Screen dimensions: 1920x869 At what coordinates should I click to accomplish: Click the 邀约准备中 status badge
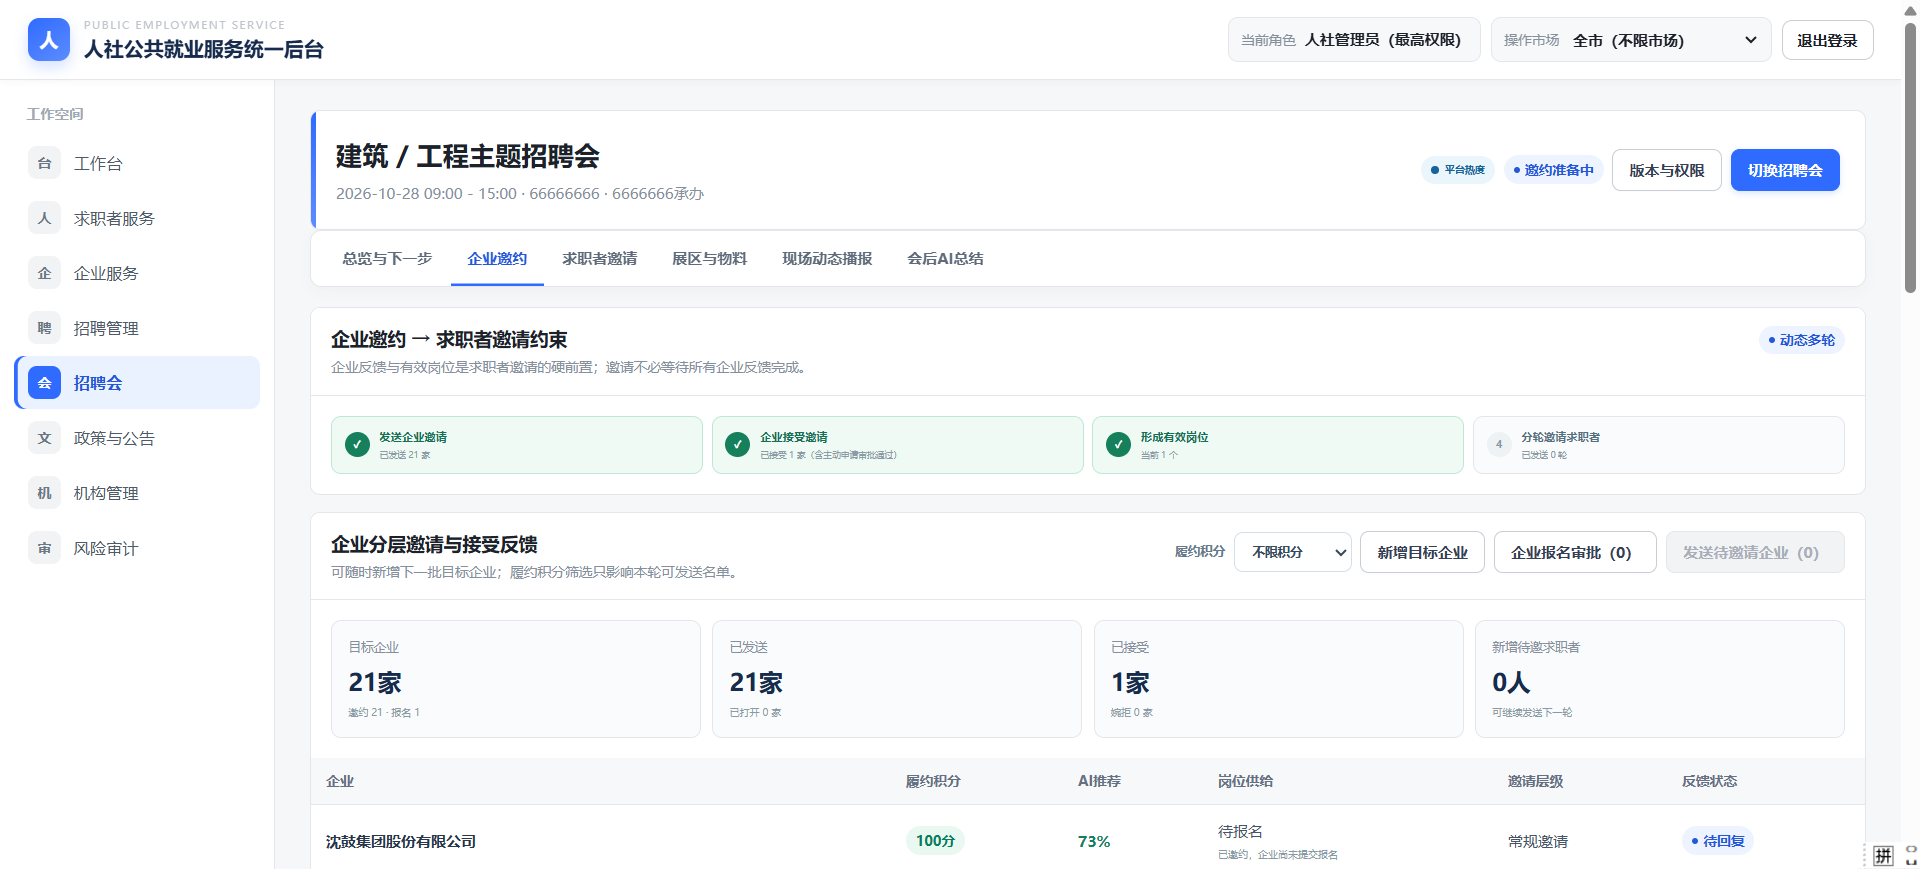coord(1553,170)
